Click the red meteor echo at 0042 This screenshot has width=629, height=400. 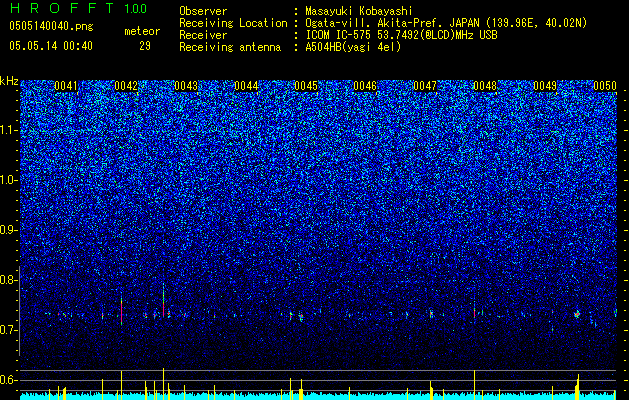tap(122, 310)
